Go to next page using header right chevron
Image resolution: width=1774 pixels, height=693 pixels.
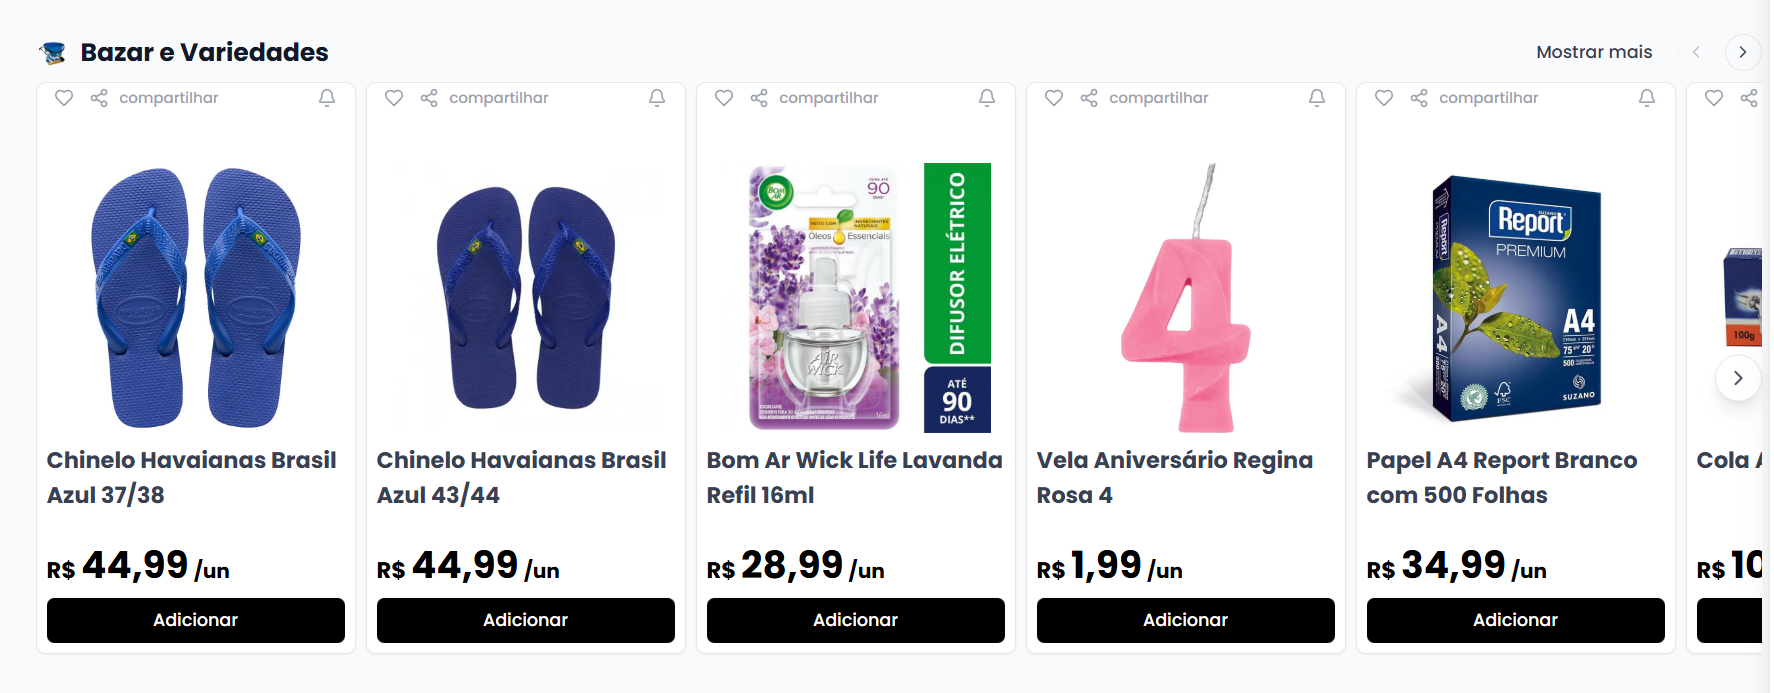point(1743,52)
